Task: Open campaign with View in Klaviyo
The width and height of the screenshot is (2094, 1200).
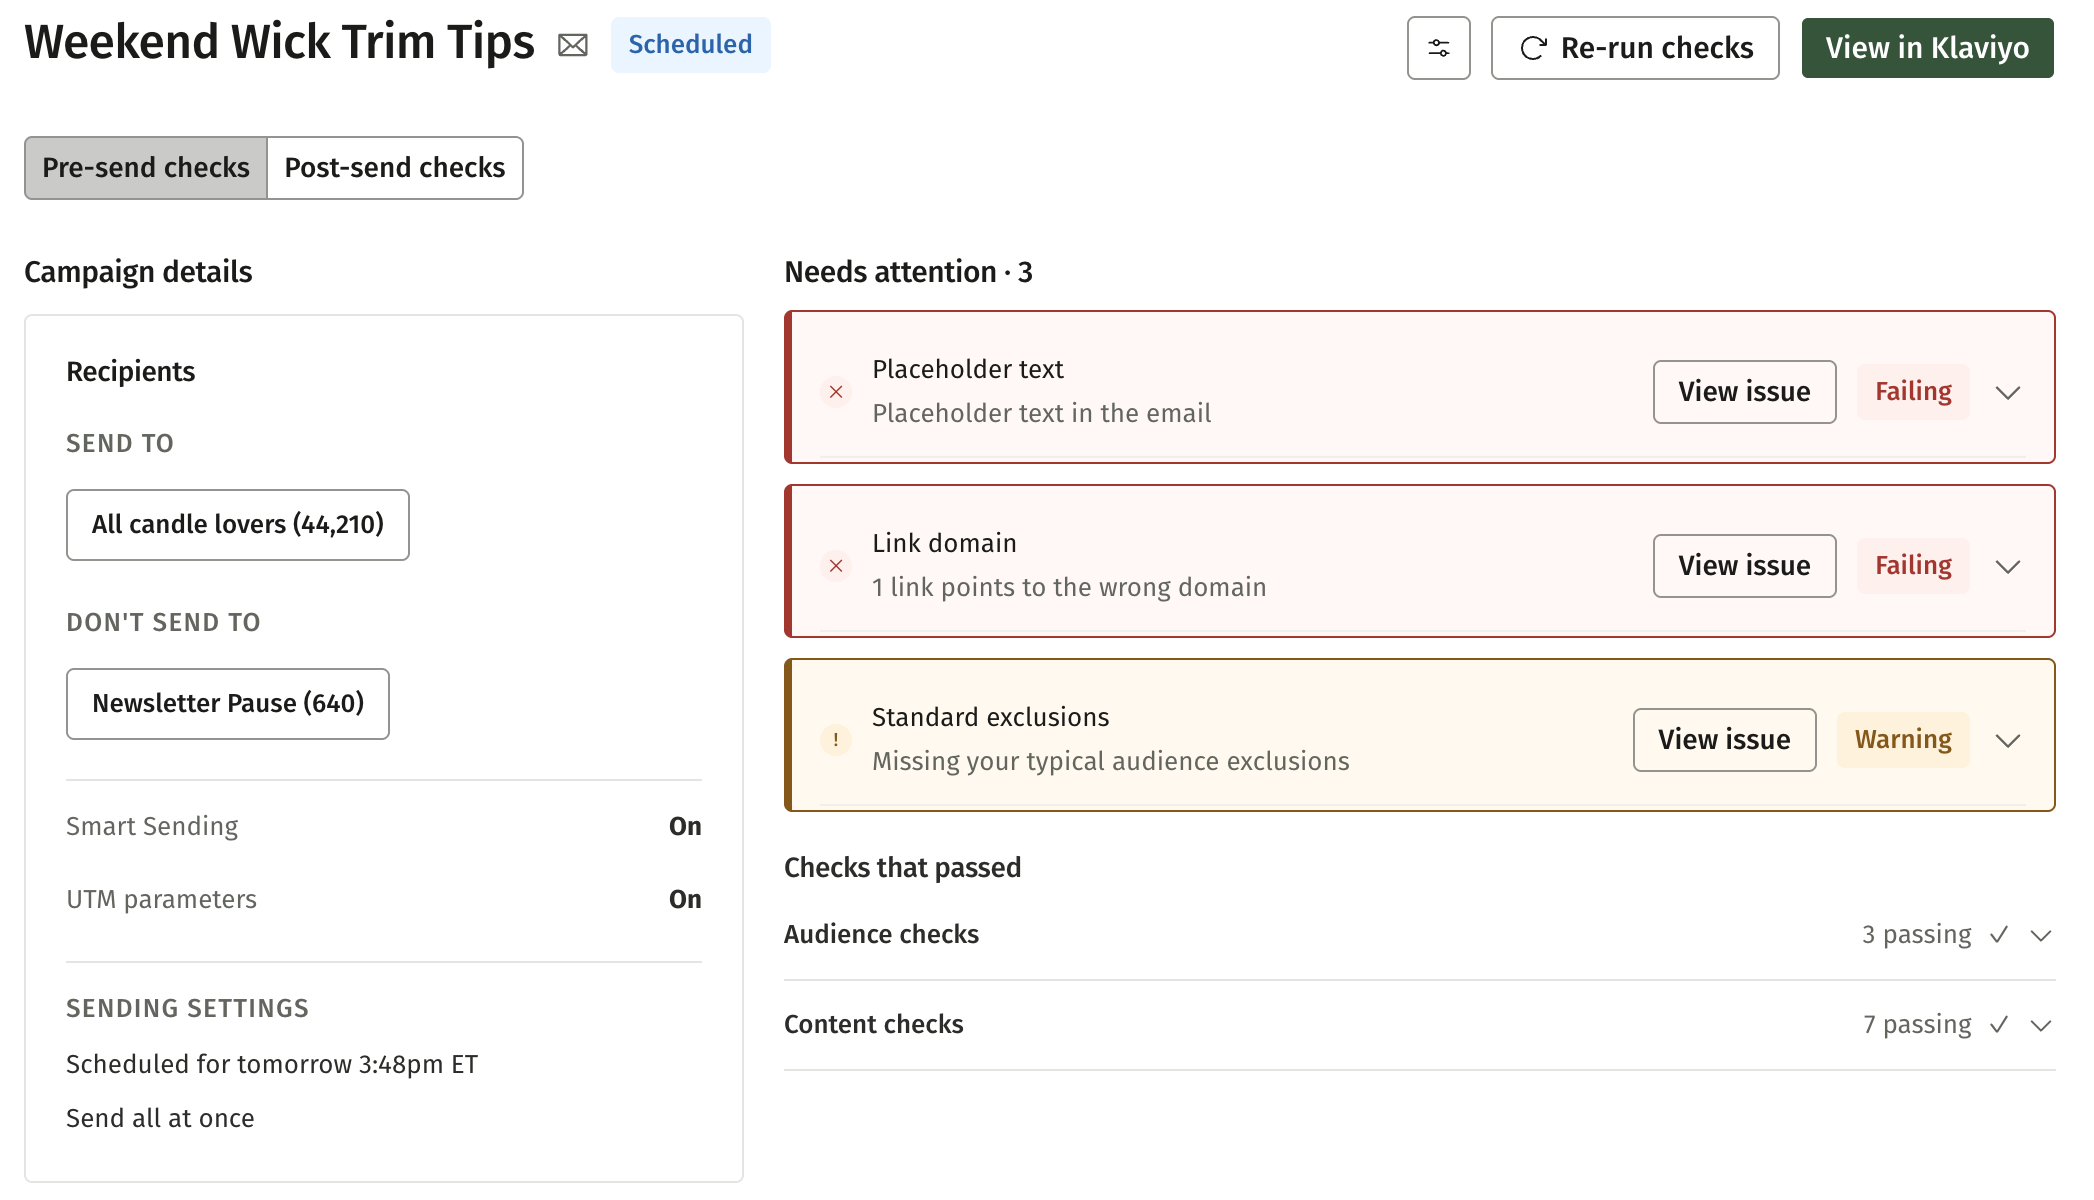Action: (1927, 48)
